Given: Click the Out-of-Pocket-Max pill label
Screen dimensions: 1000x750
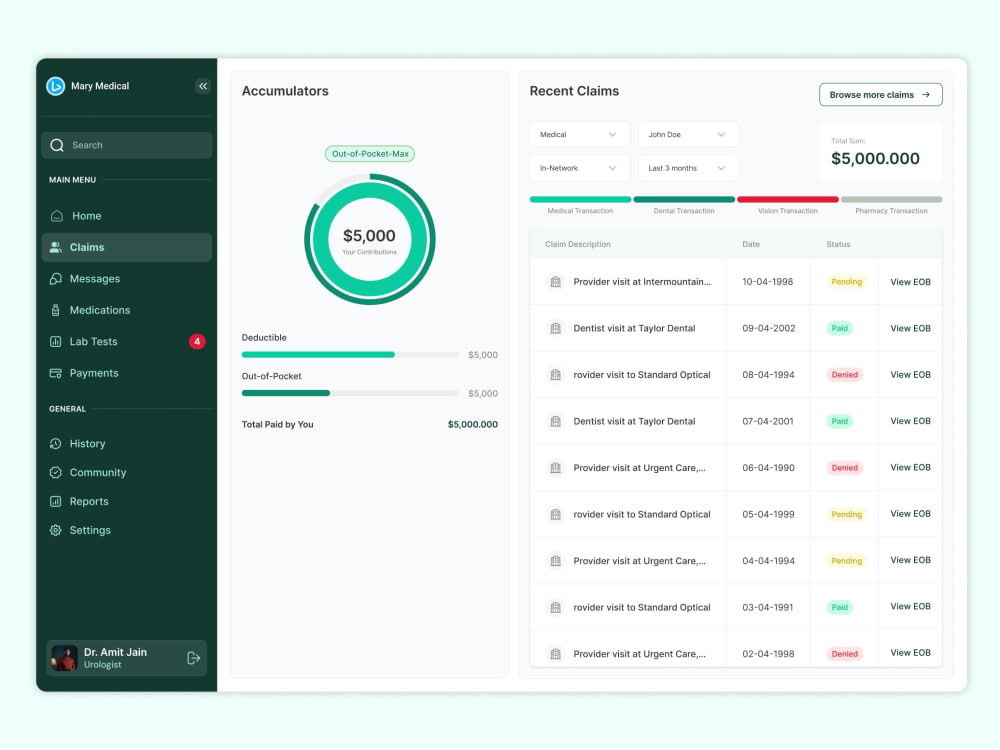Looking at the screenshot, I should click(370, 154).
